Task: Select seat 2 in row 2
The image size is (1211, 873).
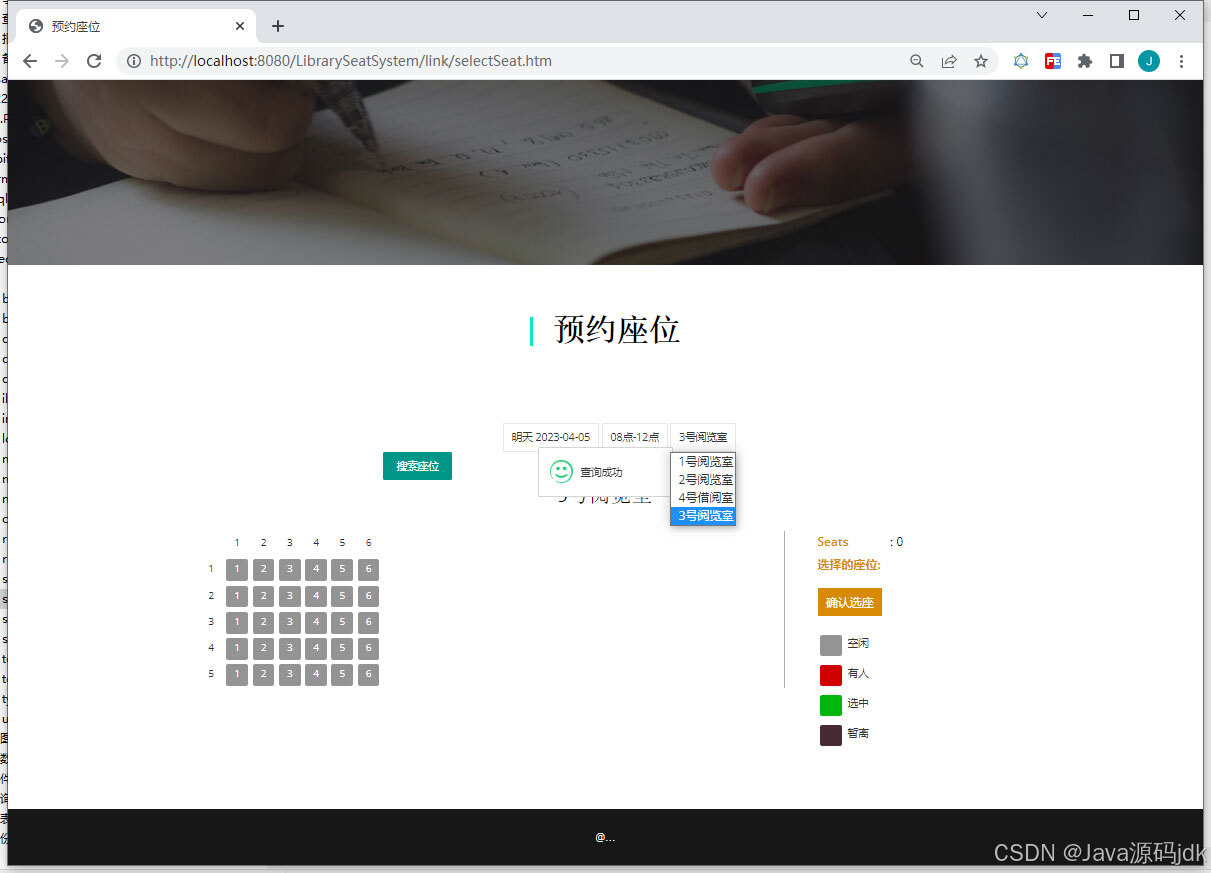Action: click(x=263, y=596)
